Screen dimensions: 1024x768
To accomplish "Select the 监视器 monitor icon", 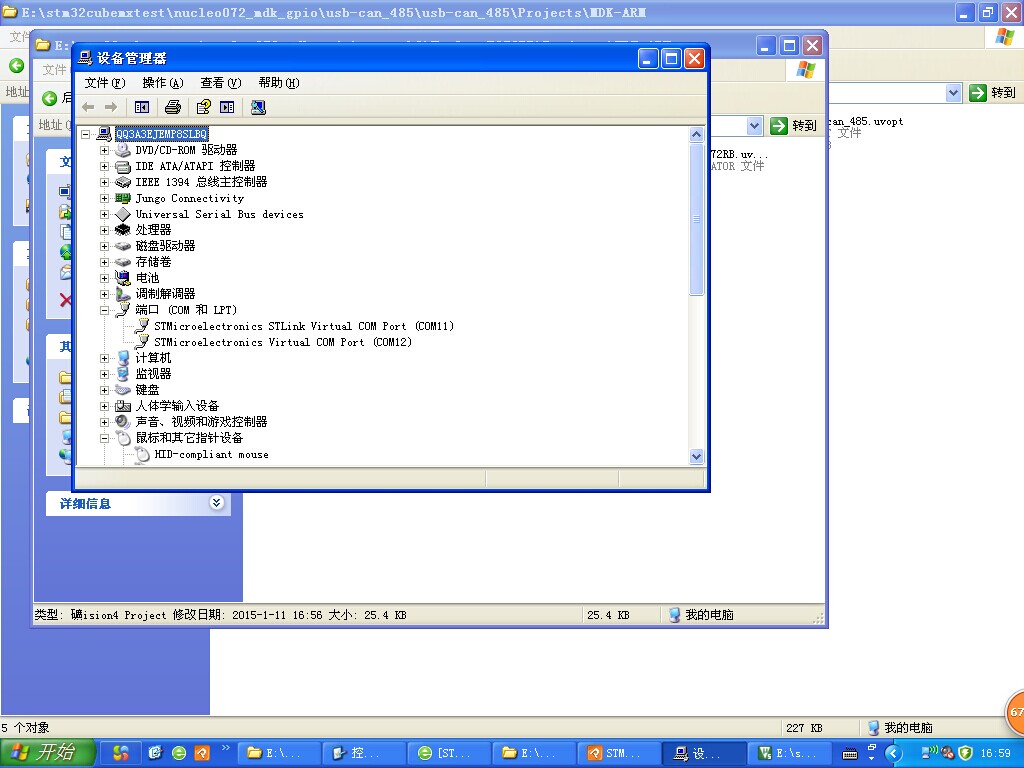I will pos(123,374).
